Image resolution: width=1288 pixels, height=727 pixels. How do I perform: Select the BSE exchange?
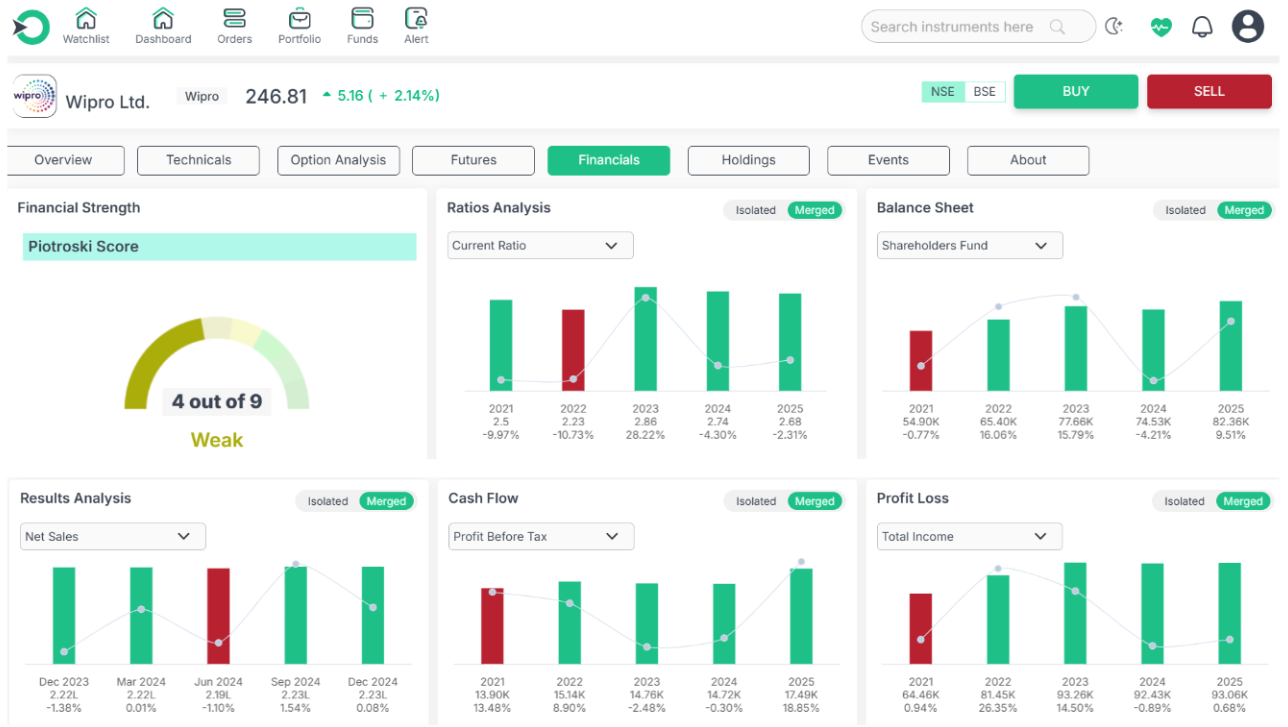(985, 91)
